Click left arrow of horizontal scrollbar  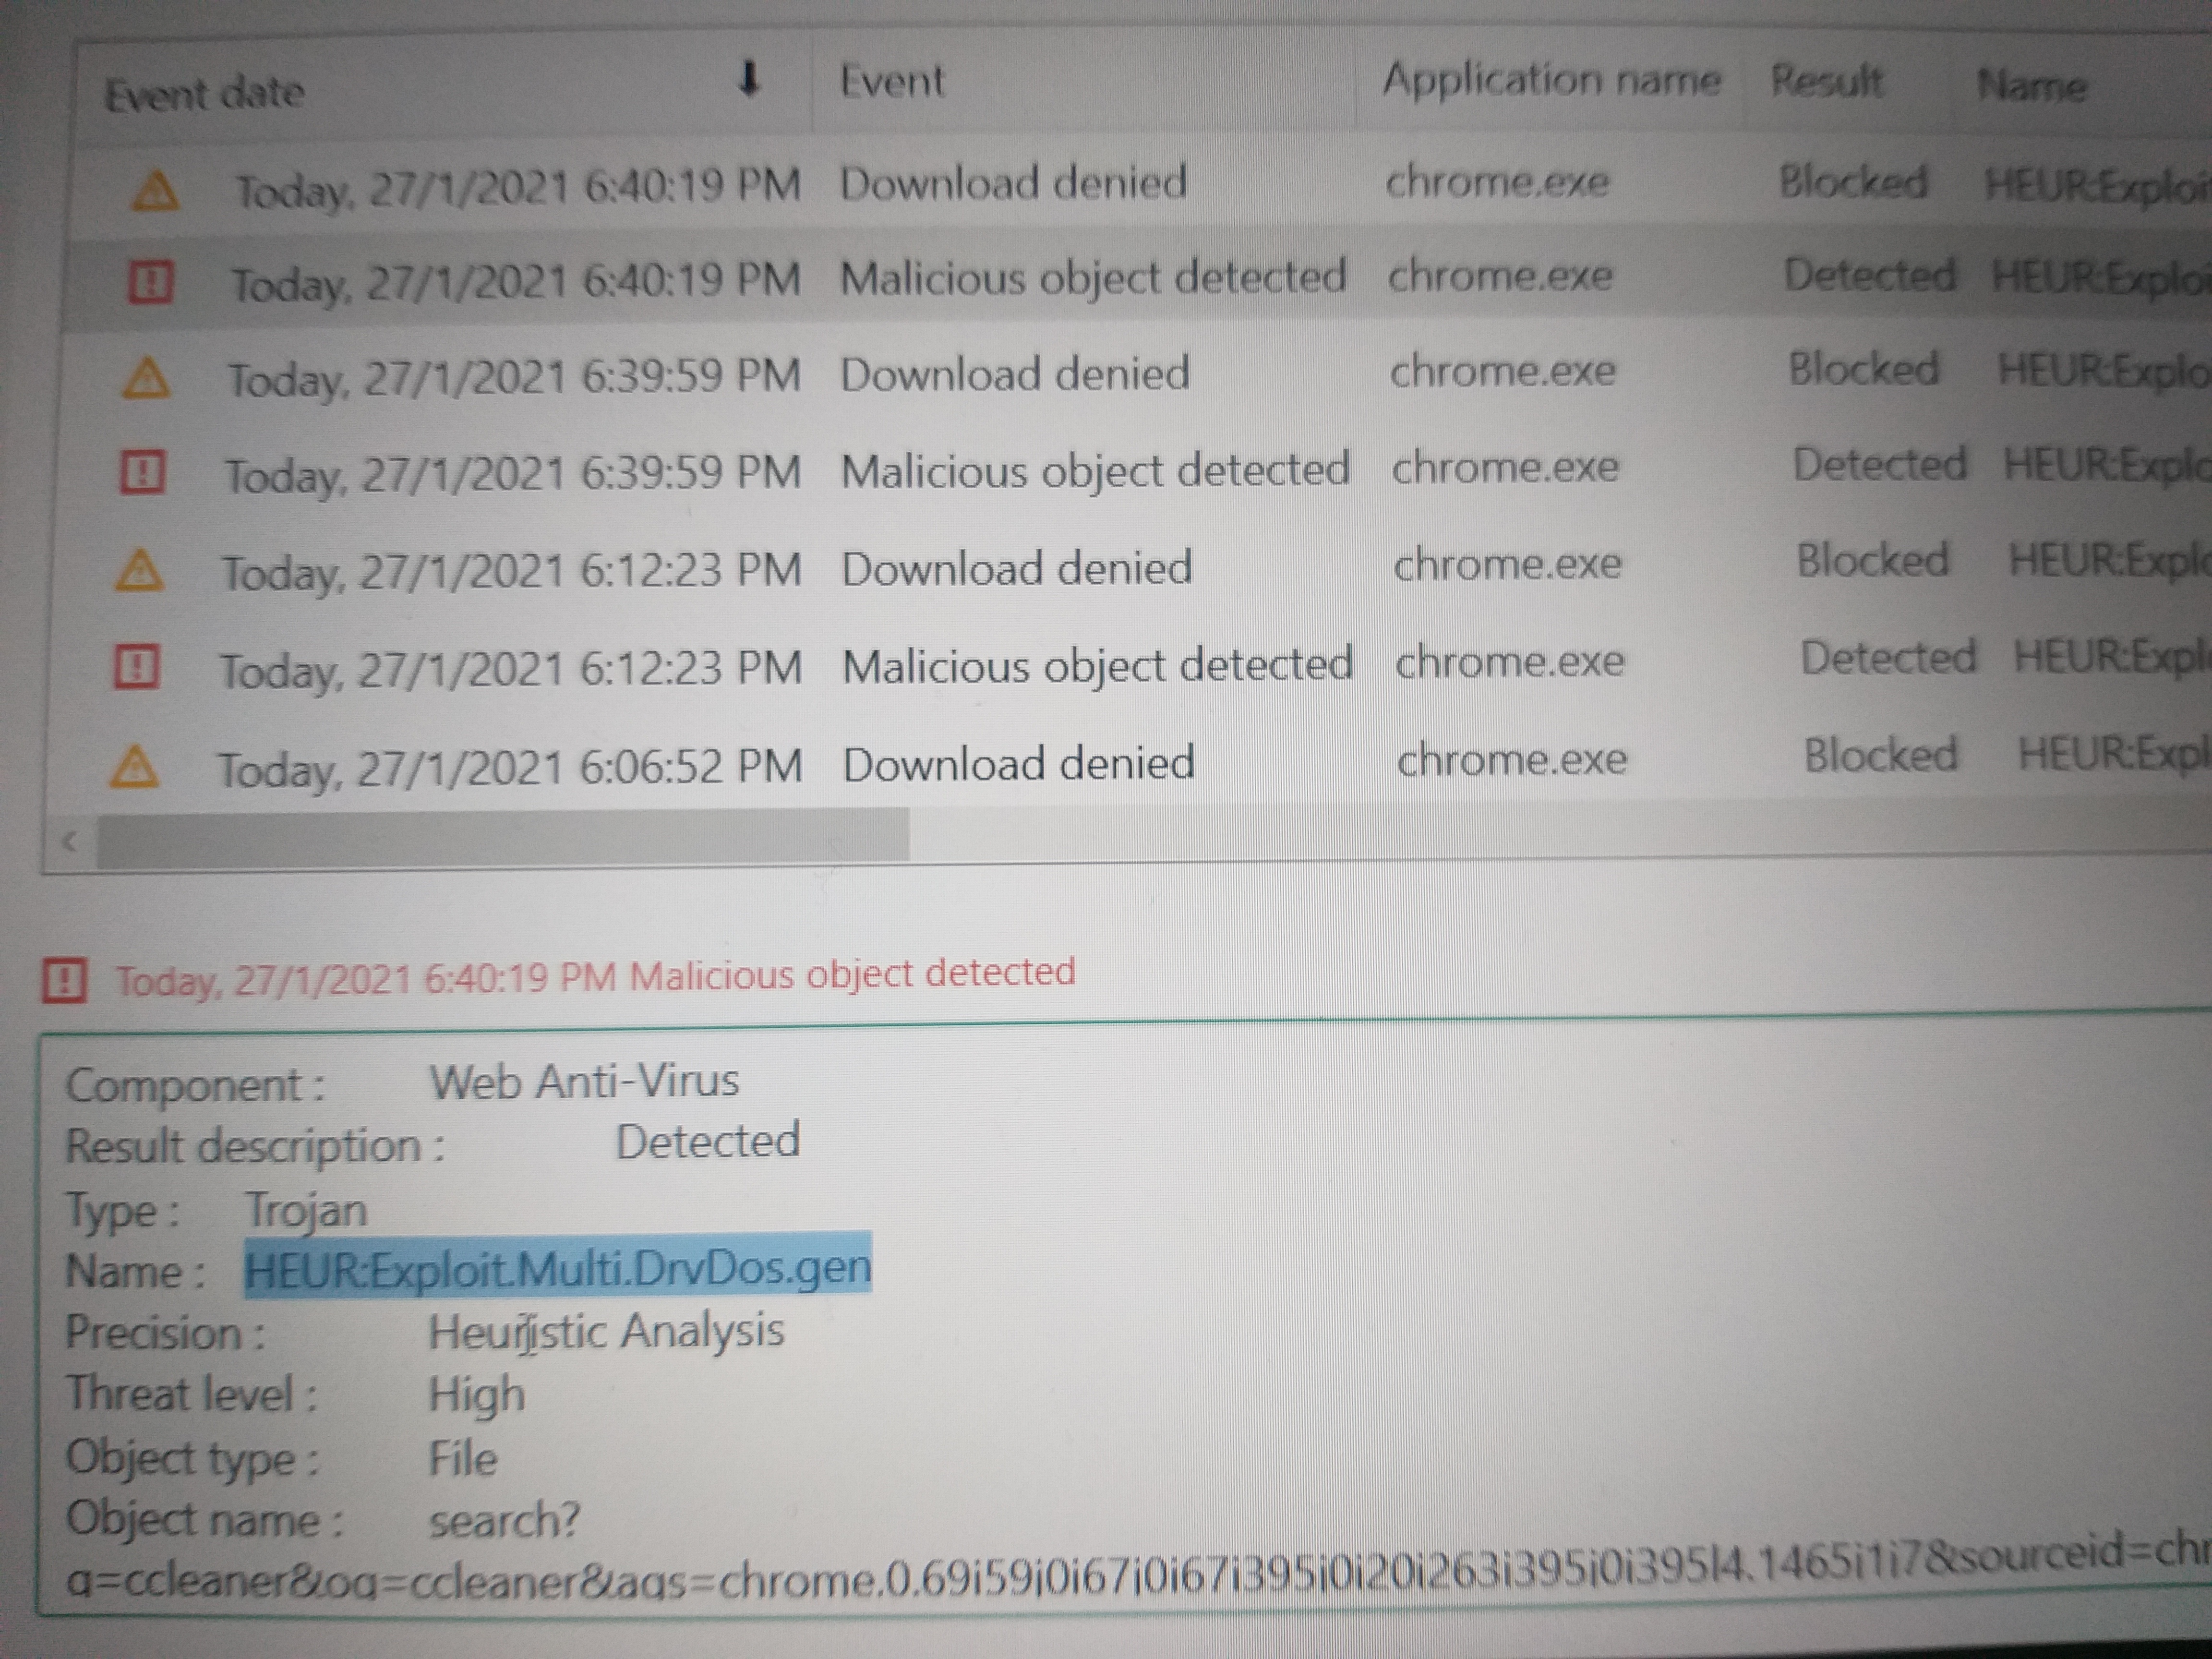point(70,842)
